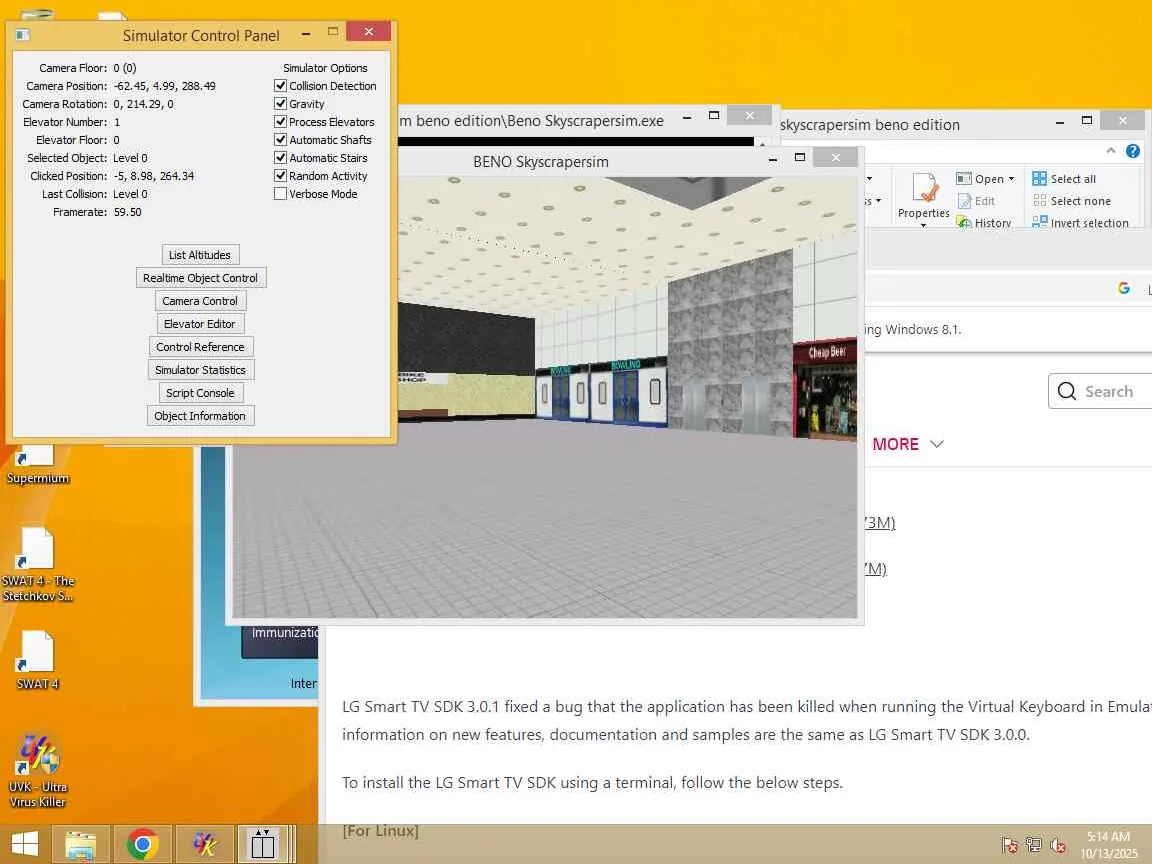Viewport: 1152px width, 864px height.
Task: Click UVK icon in the taskbar
Action: pos(205,844)
